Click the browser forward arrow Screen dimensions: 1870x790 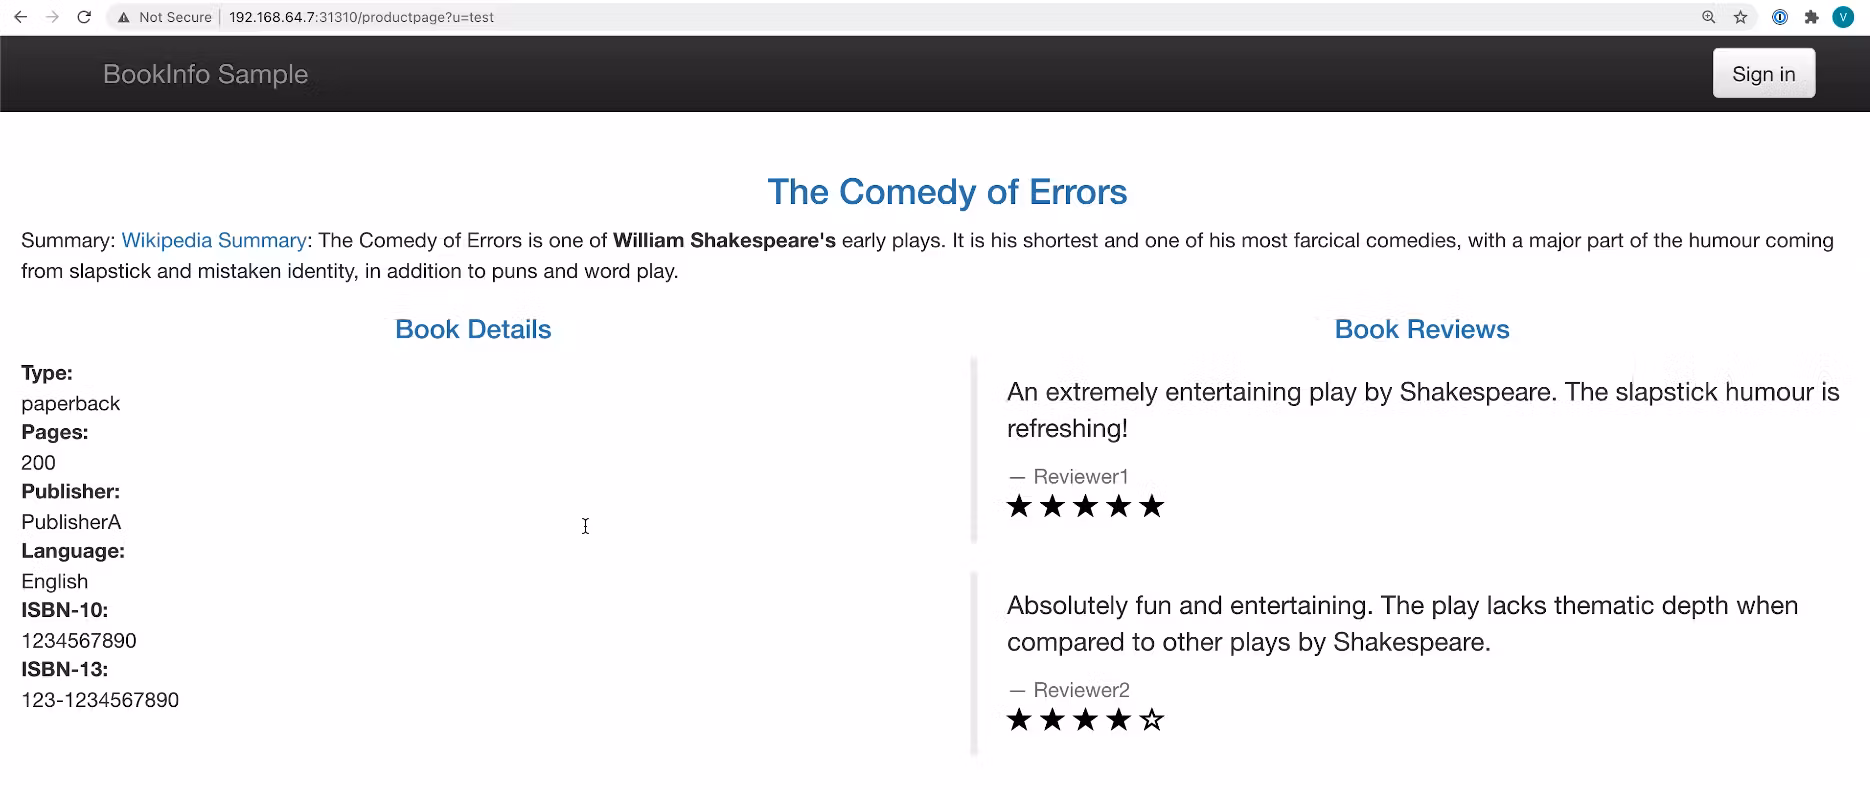[52, 17]
